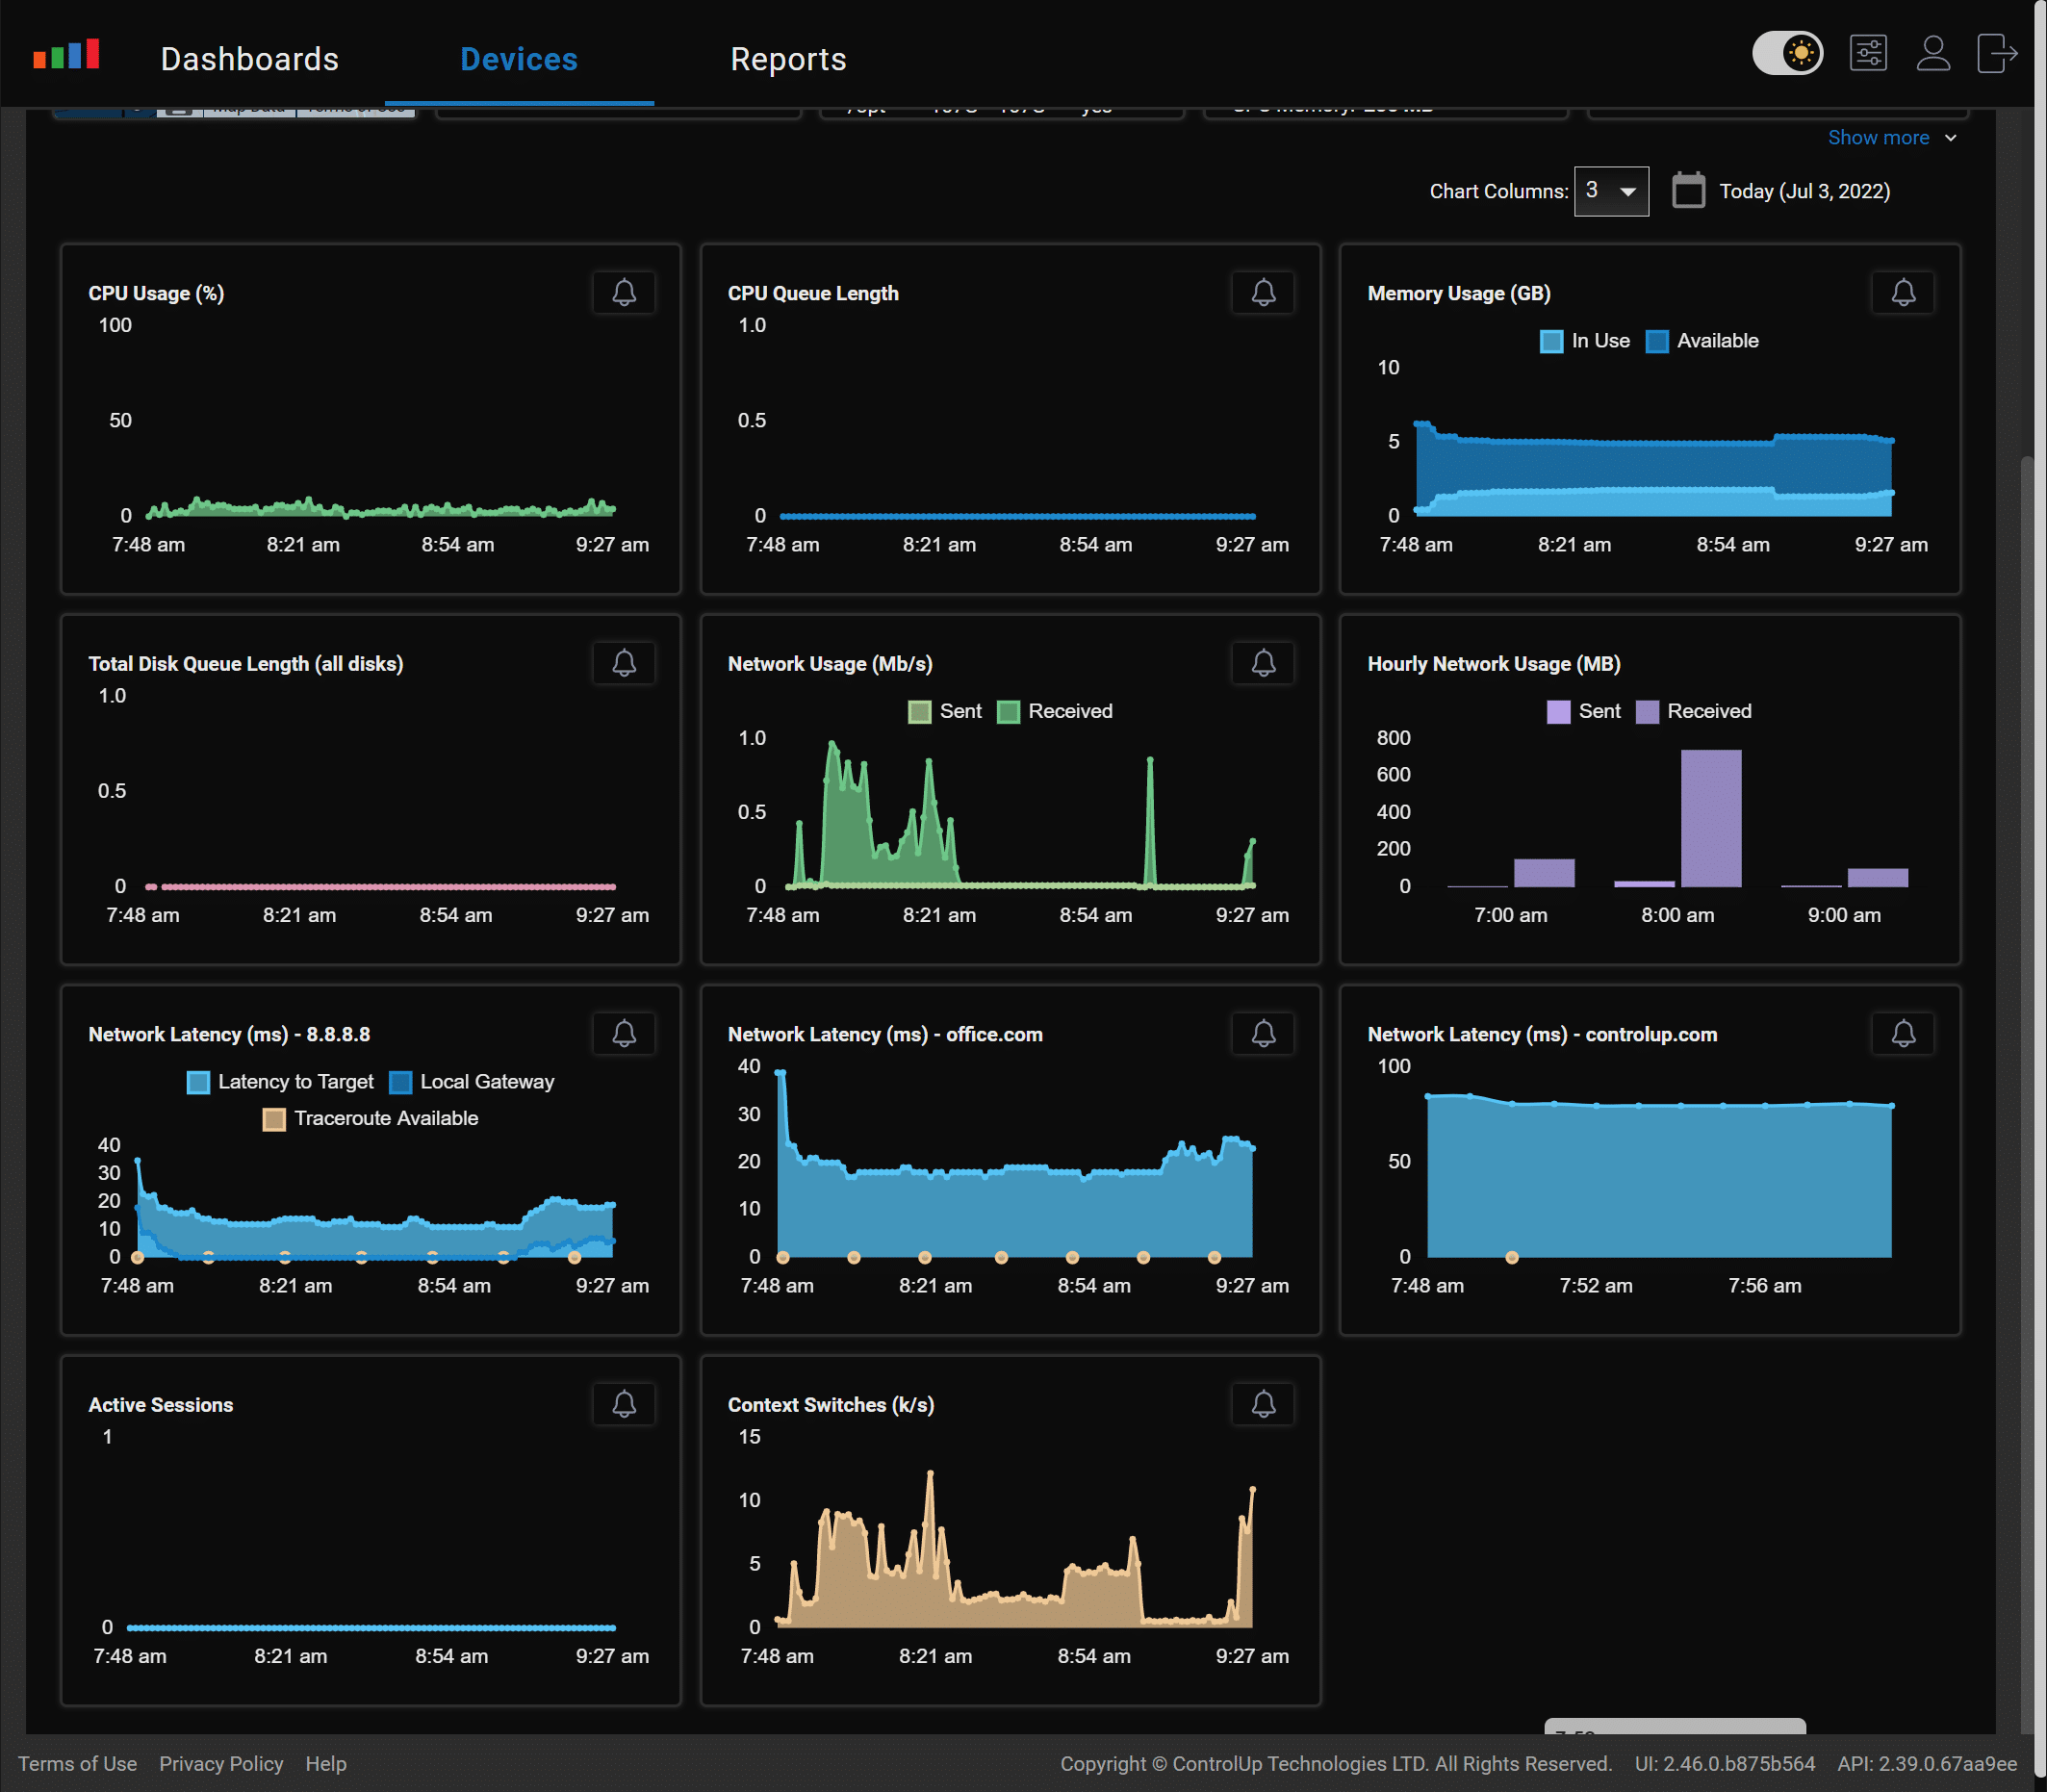Click the CPU Usage alert bell icon

[x=624, y=293]
